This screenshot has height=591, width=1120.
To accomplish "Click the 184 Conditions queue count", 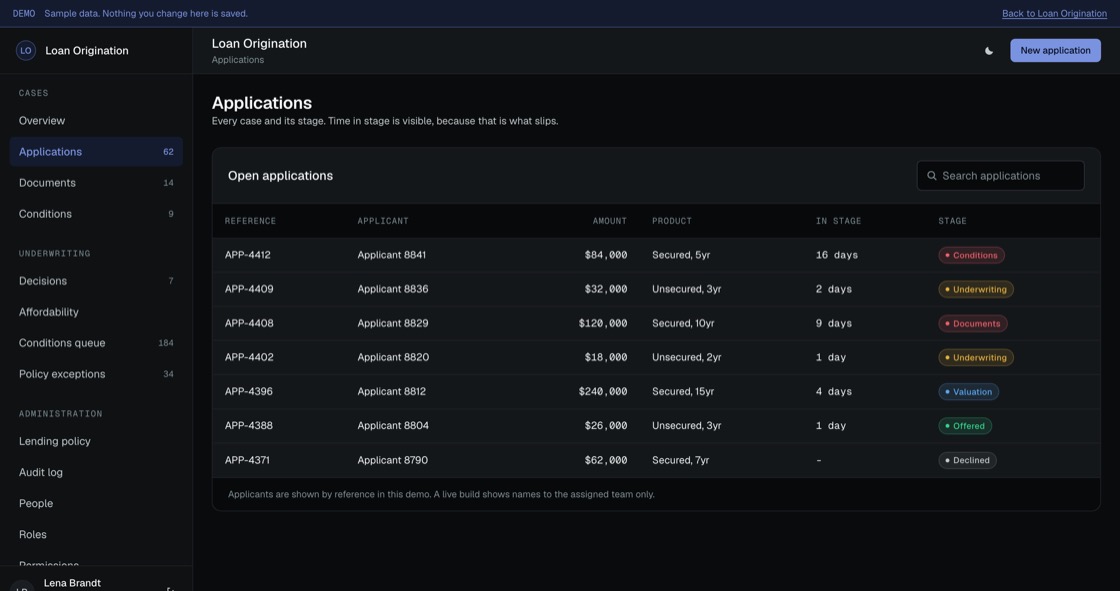I will pos(166,343).
